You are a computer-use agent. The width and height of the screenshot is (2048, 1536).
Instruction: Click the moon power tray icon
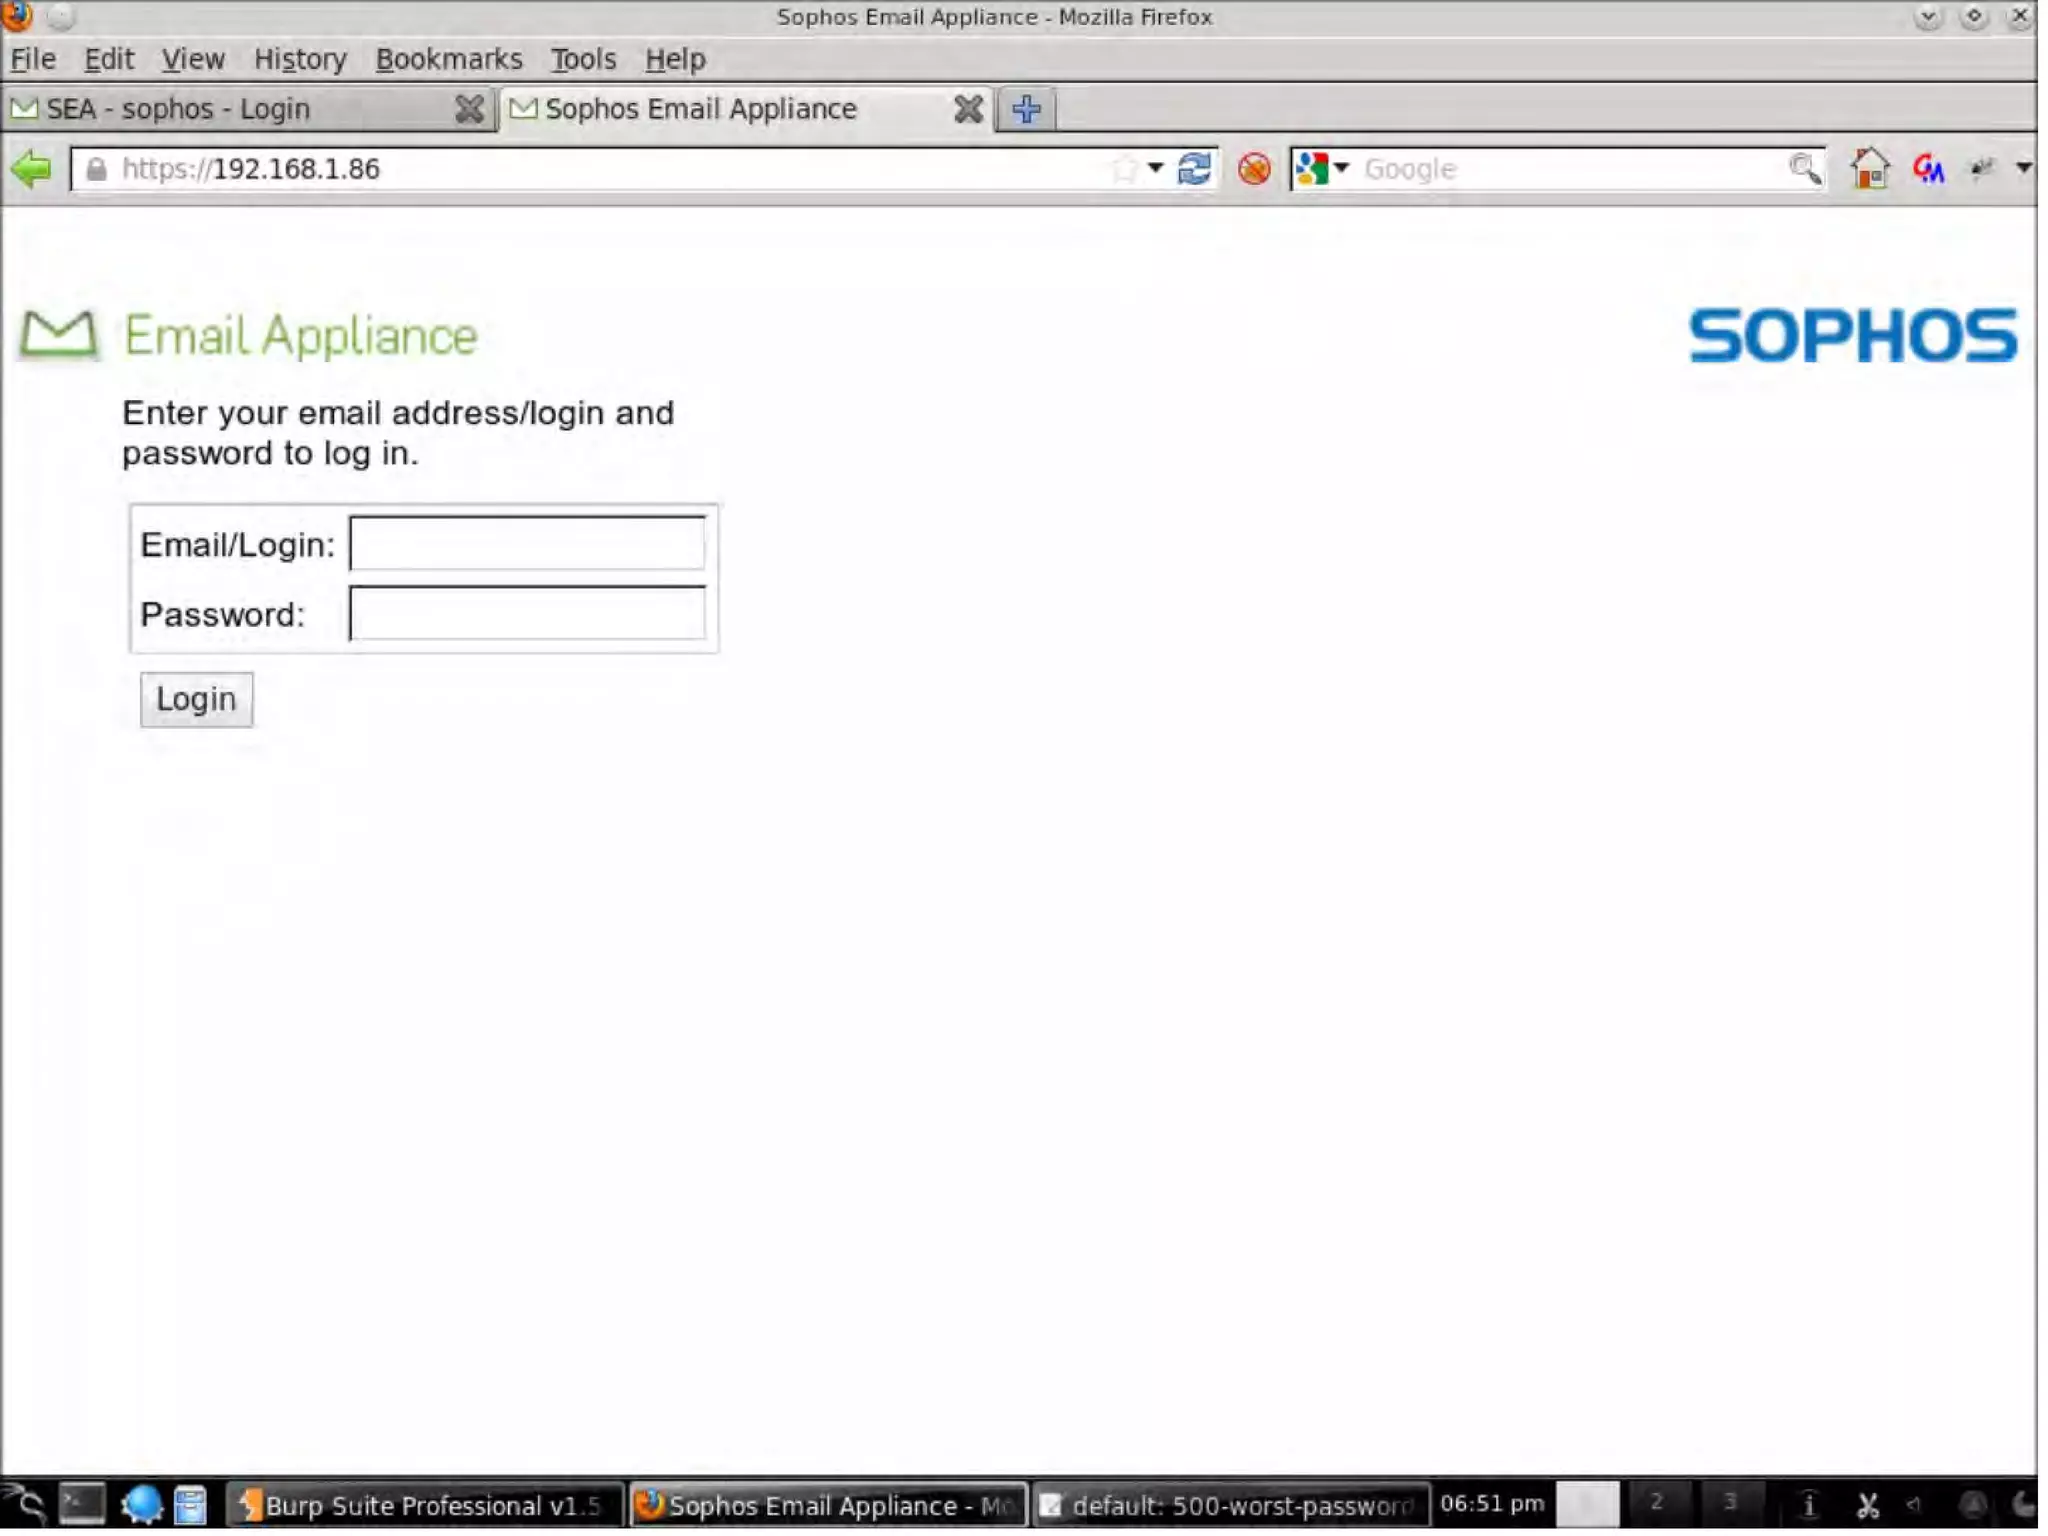tap(2024, 1505)
